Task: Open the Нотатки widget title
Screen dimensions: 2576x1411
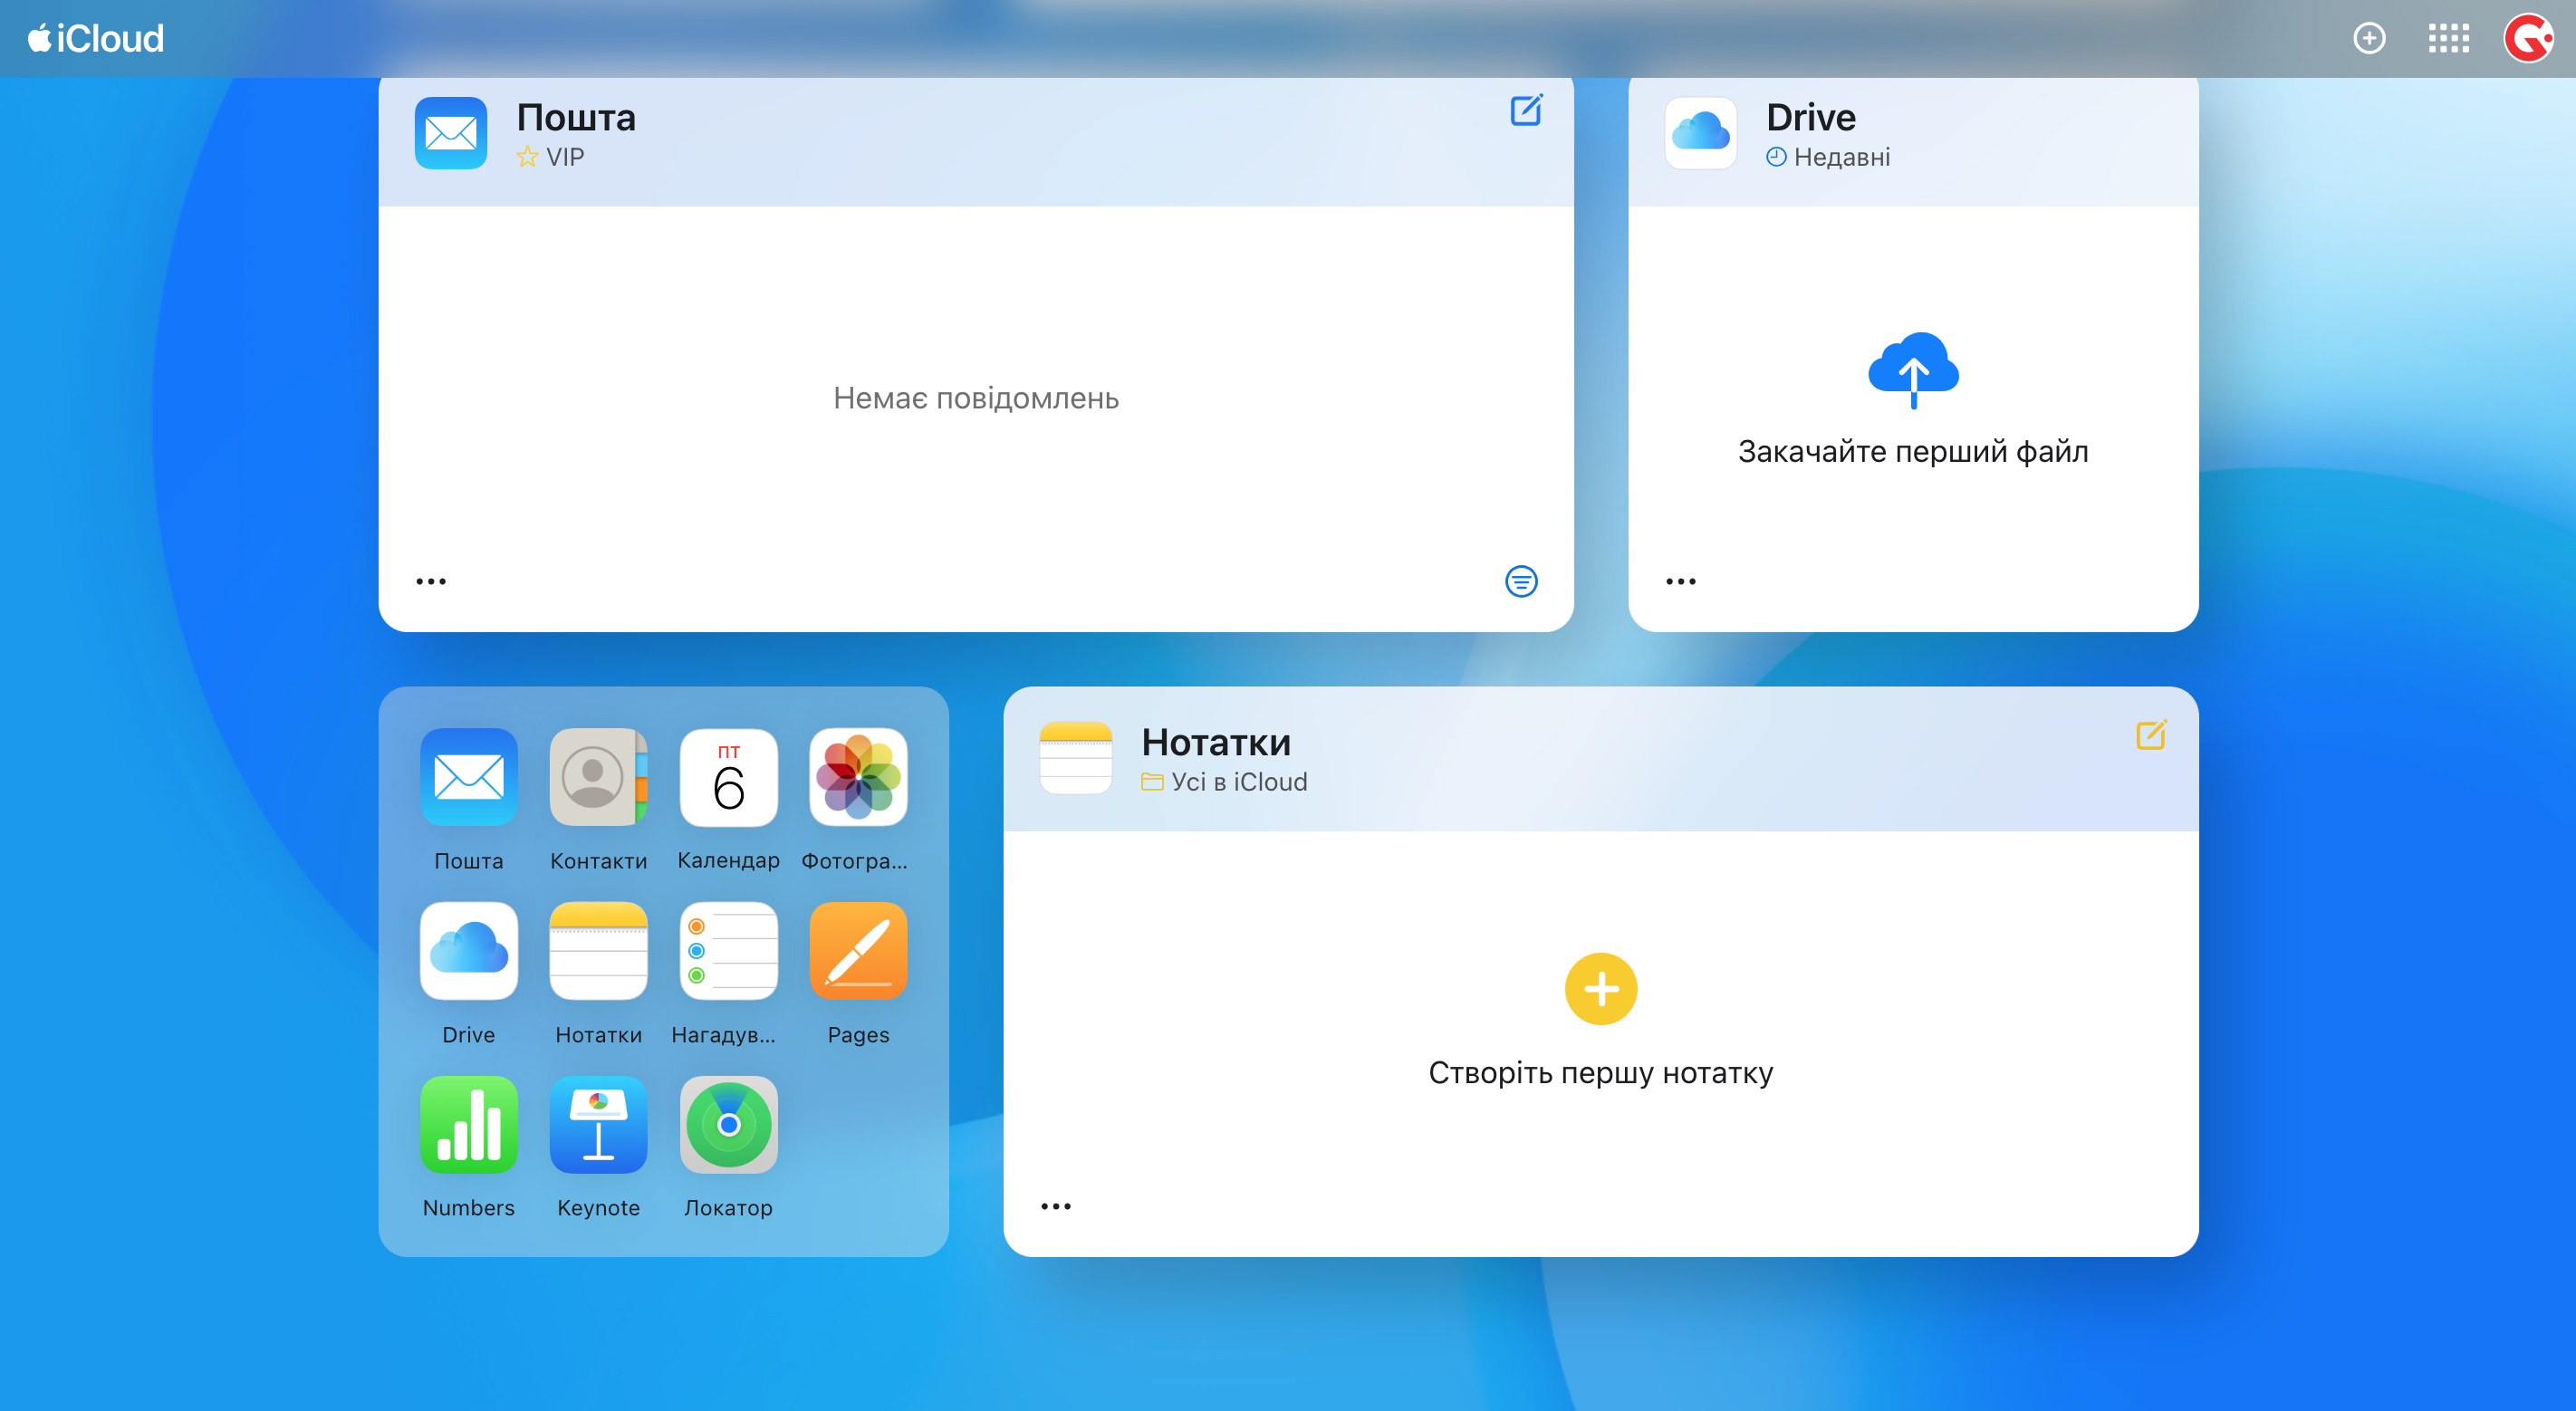Action: point(1216,743)
